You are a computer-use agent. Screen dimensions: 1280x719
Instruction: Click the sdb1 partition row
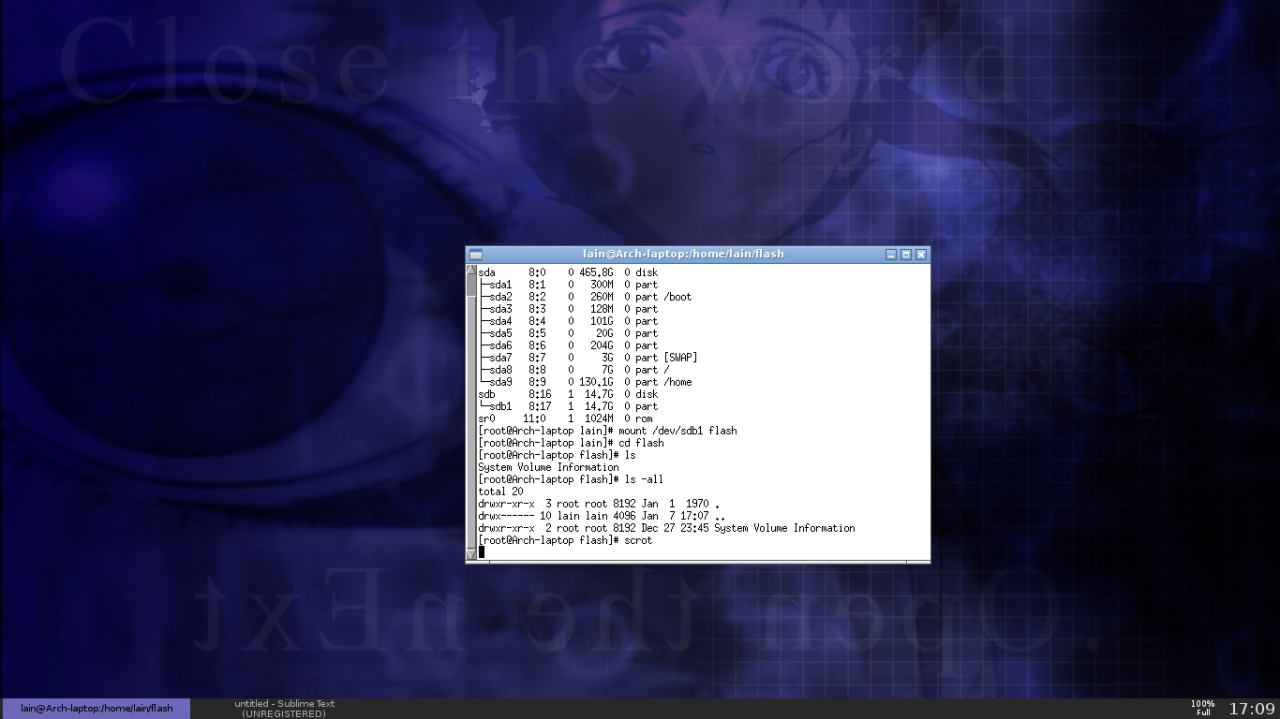[568, 406]
